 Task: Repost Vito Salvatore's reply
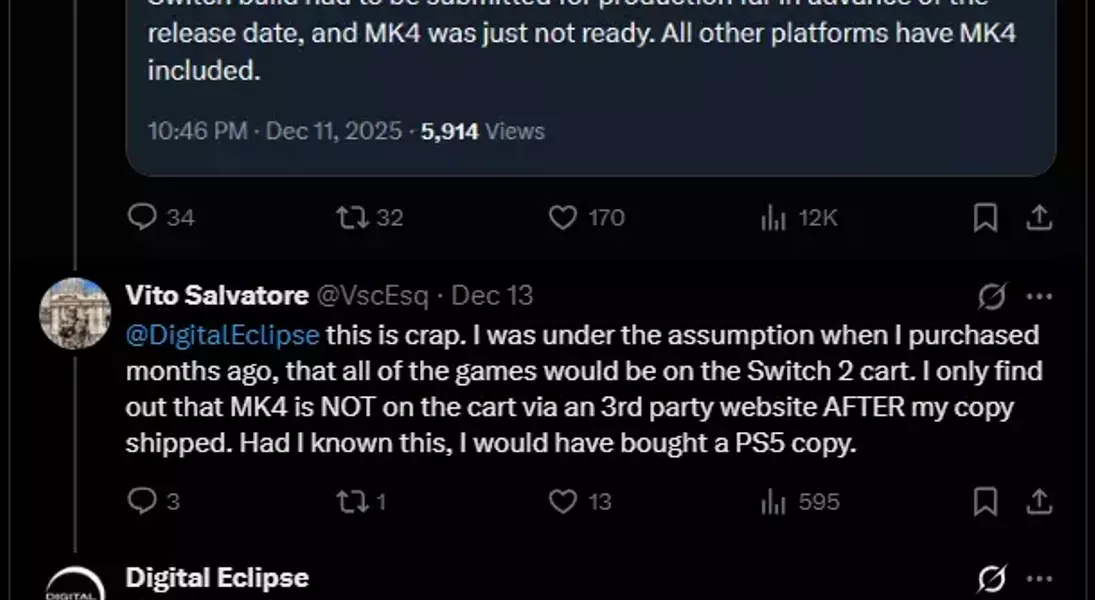coord(352,501)
